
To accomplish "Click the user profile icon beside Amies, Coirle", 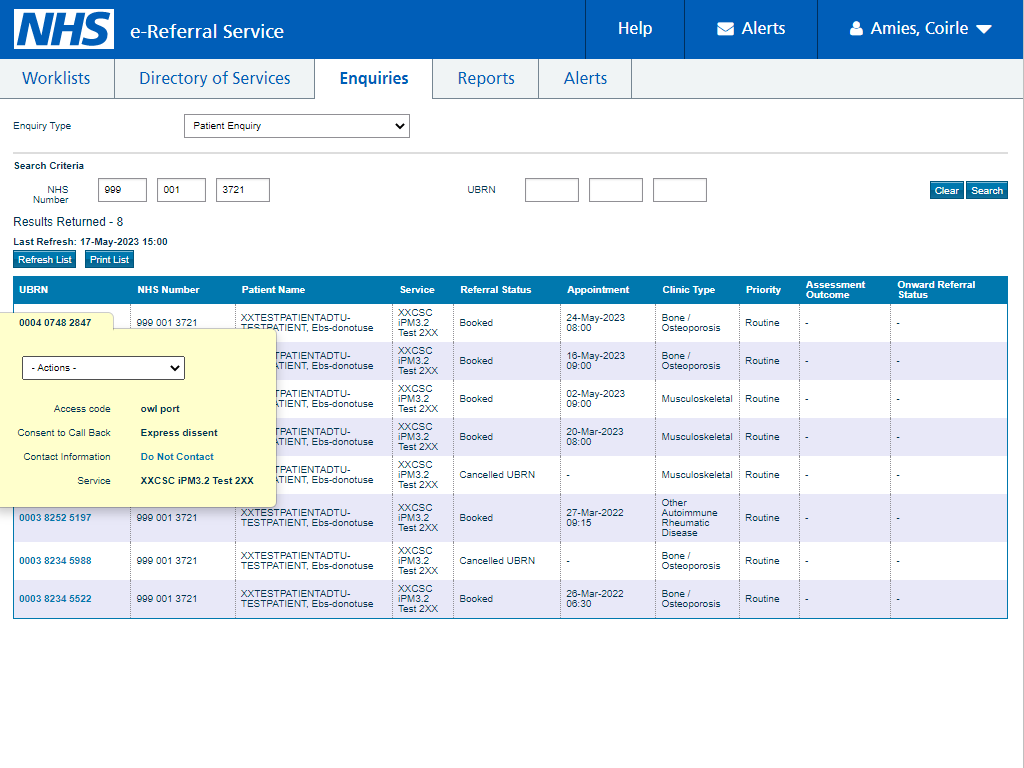I will pyautogui.click(x=856, y=29).
